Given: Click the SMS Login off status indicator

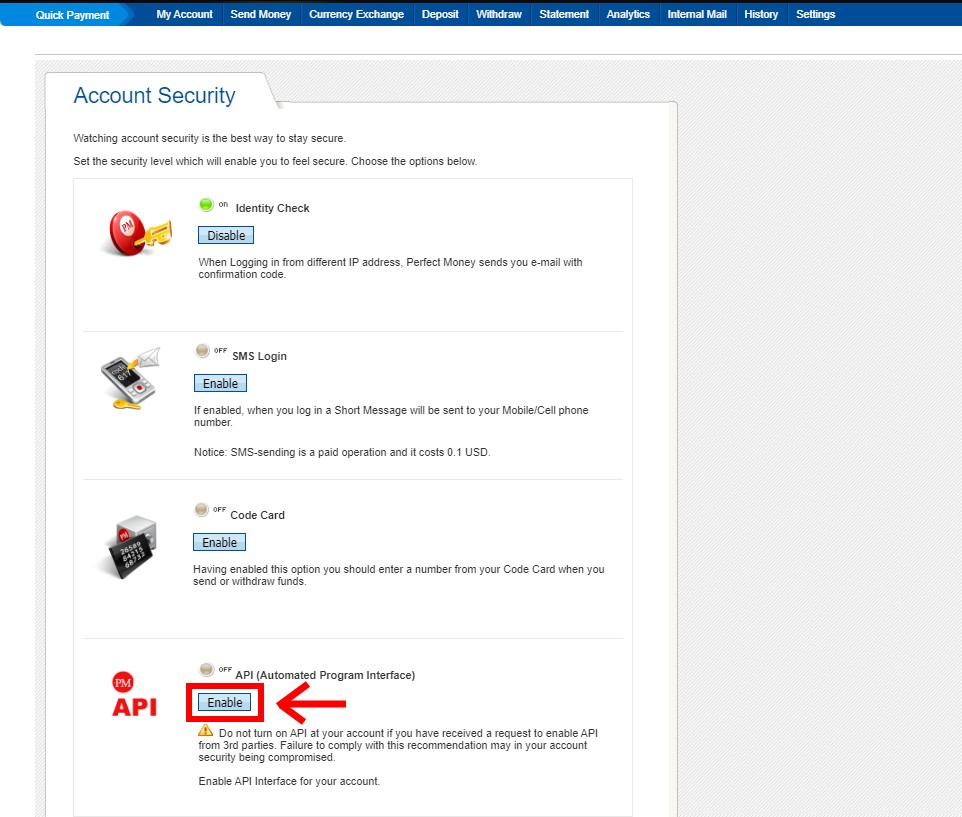Looking at the screenshot, I should point(202,351).
